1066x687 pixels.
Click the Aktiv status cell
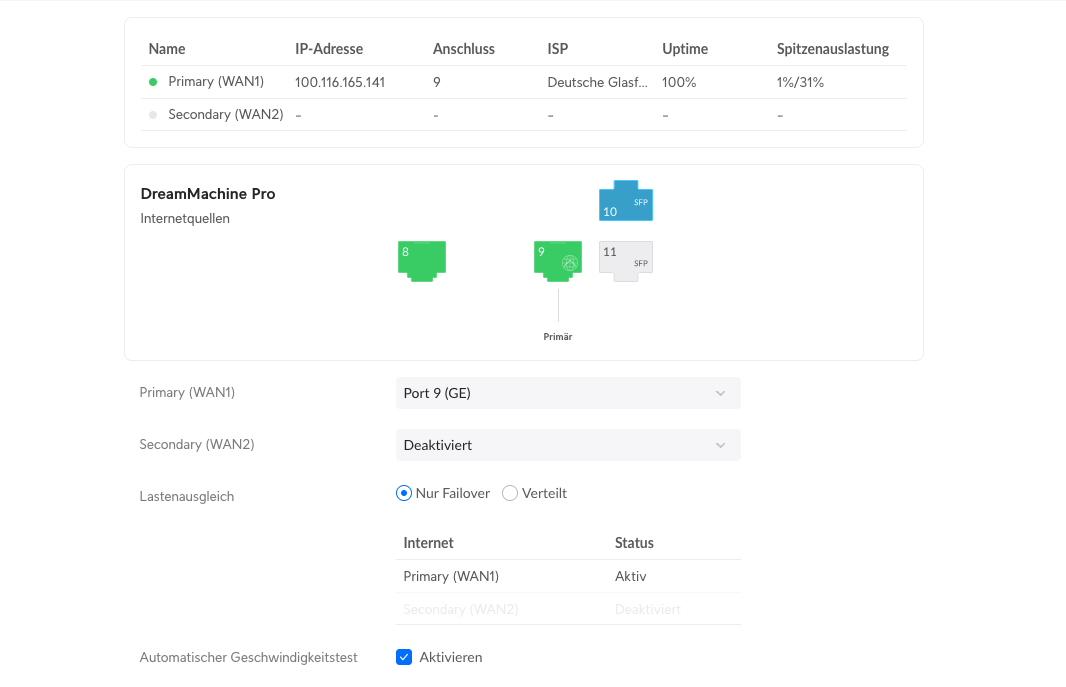[630, 576]
